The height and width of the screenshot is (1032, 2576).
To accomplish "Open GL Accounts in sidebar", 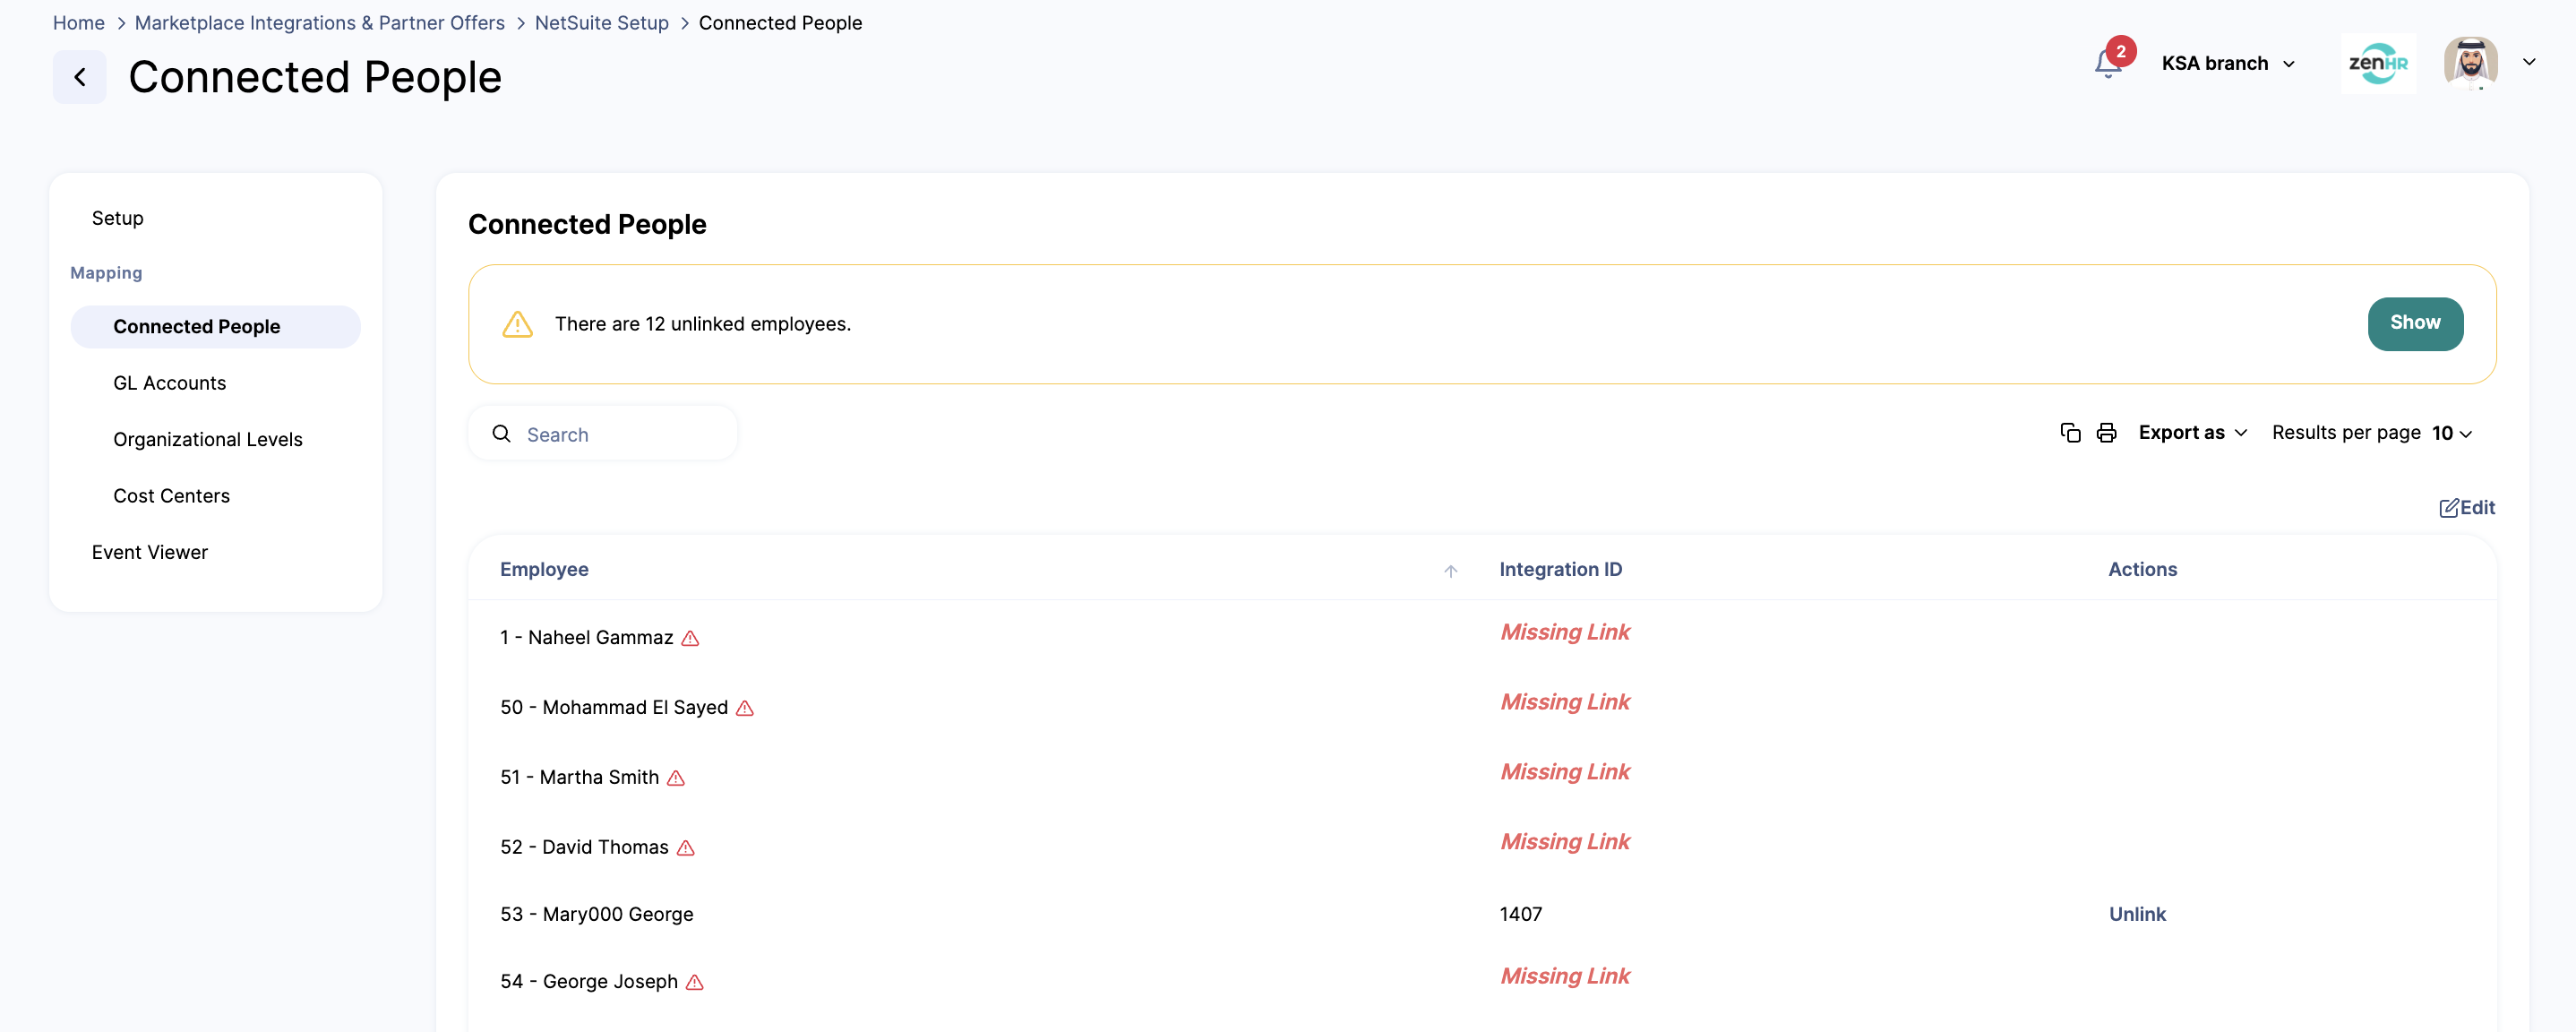I will (169, 383).
